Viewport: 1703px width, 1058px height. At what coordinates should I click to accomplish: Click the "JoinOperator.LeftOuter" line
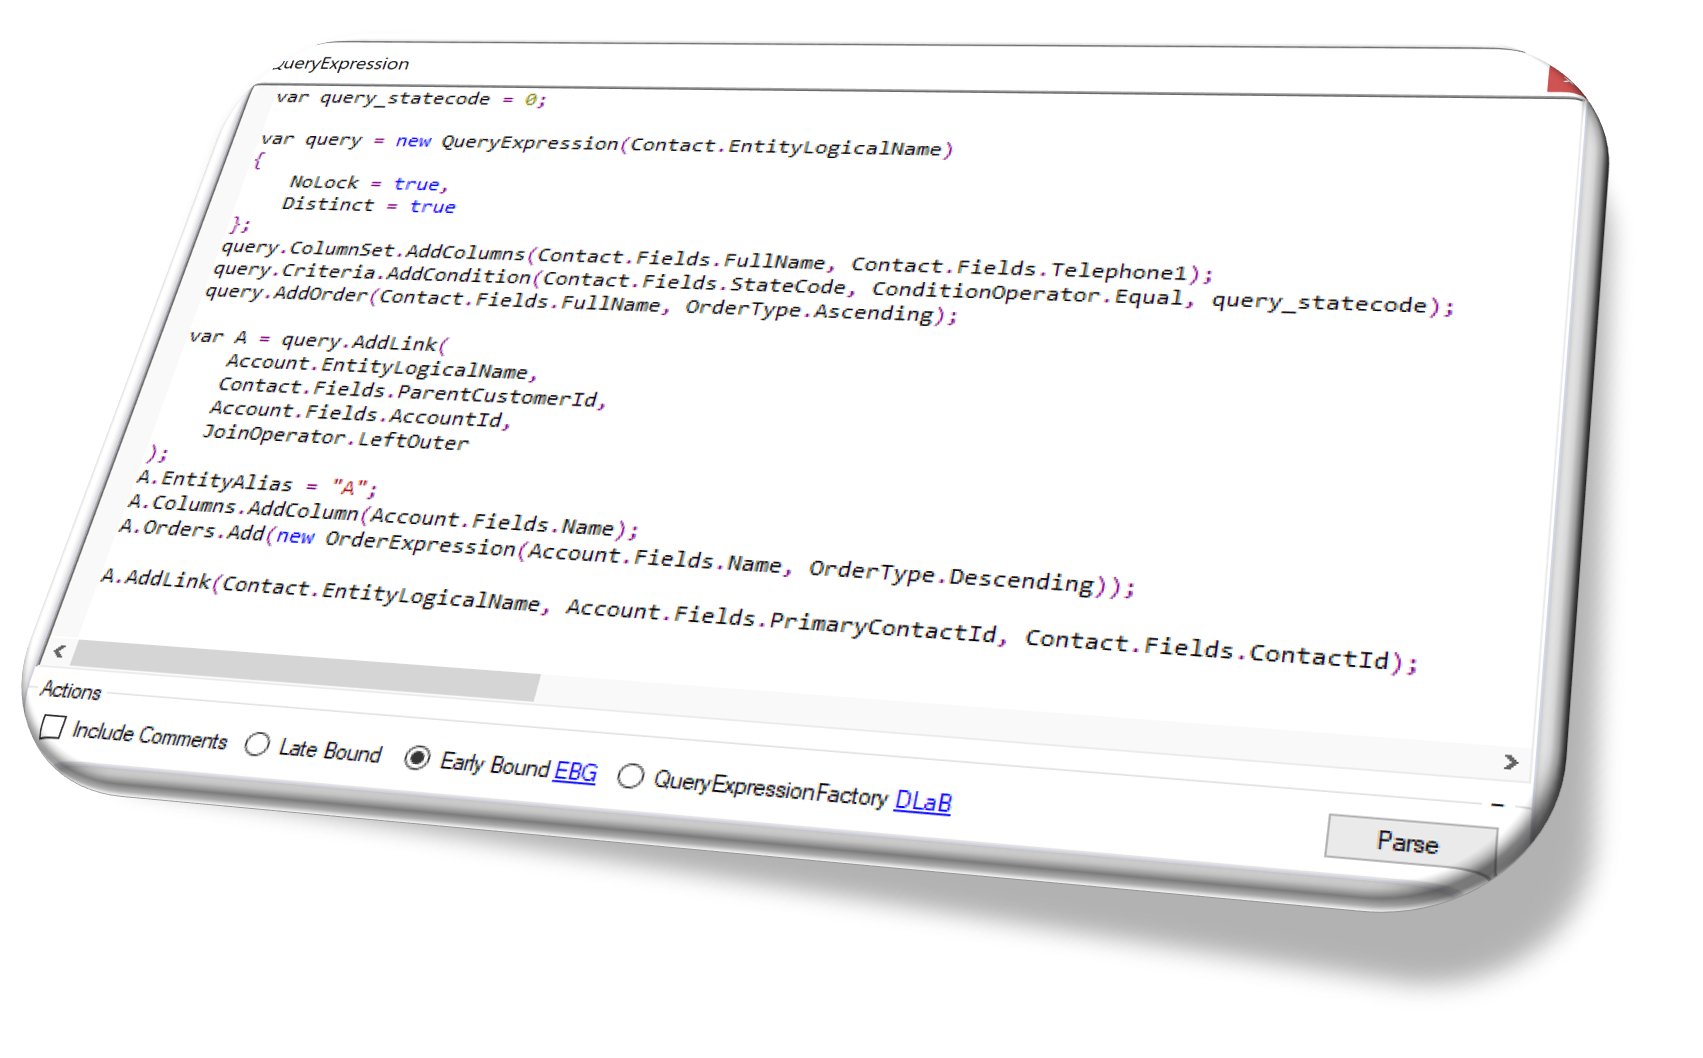335,438
